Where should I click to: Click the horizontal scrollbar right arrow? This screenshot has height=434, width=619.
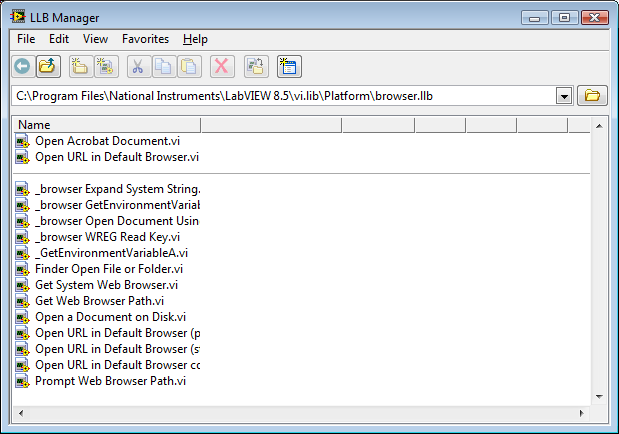(581, 413)
